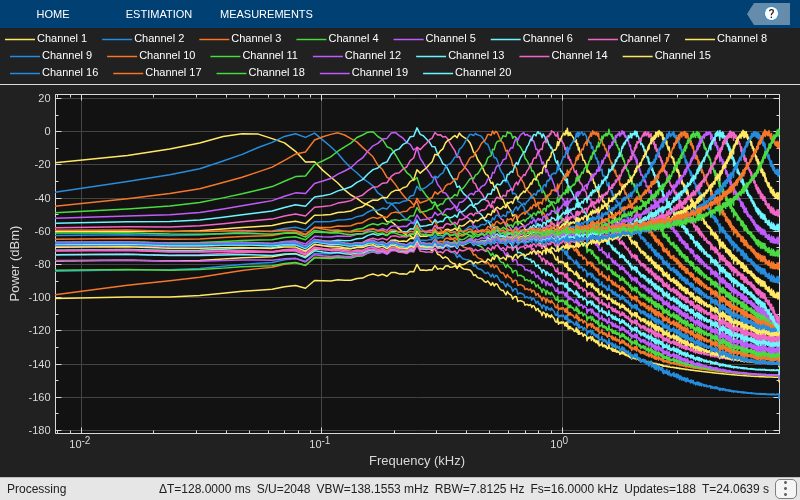Image resolution: width=800 pixels, height=500 pixels.
Task: Toggle Channel 2 legend entry
Action: tap(143, 38)
